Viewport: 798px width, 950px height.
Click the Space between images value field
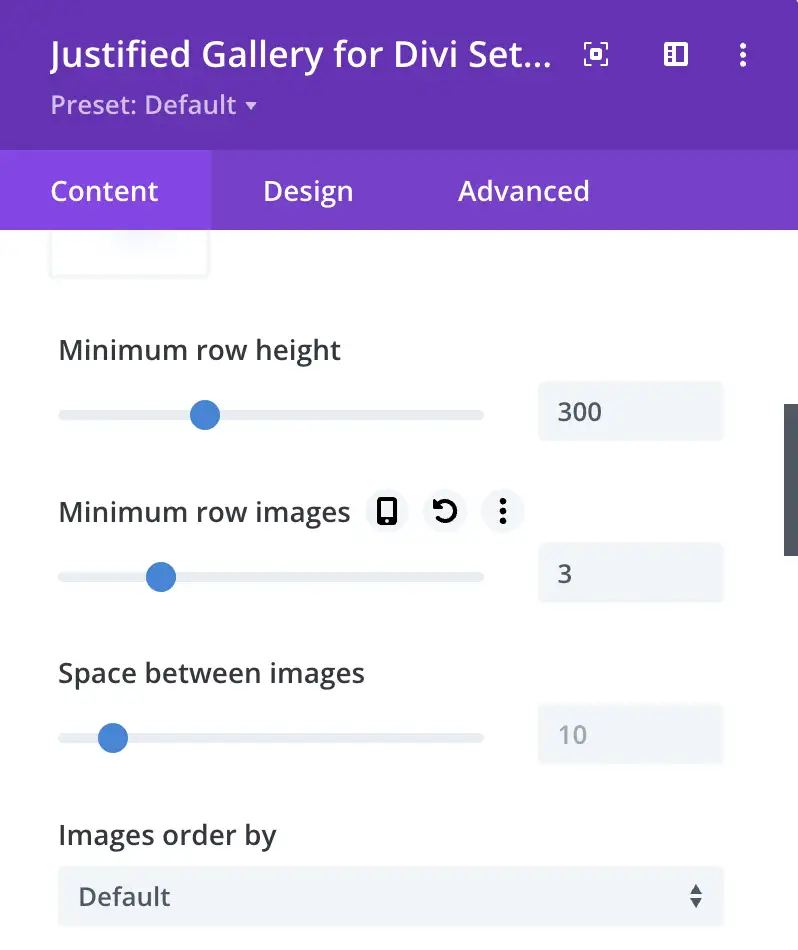[630, 735]
